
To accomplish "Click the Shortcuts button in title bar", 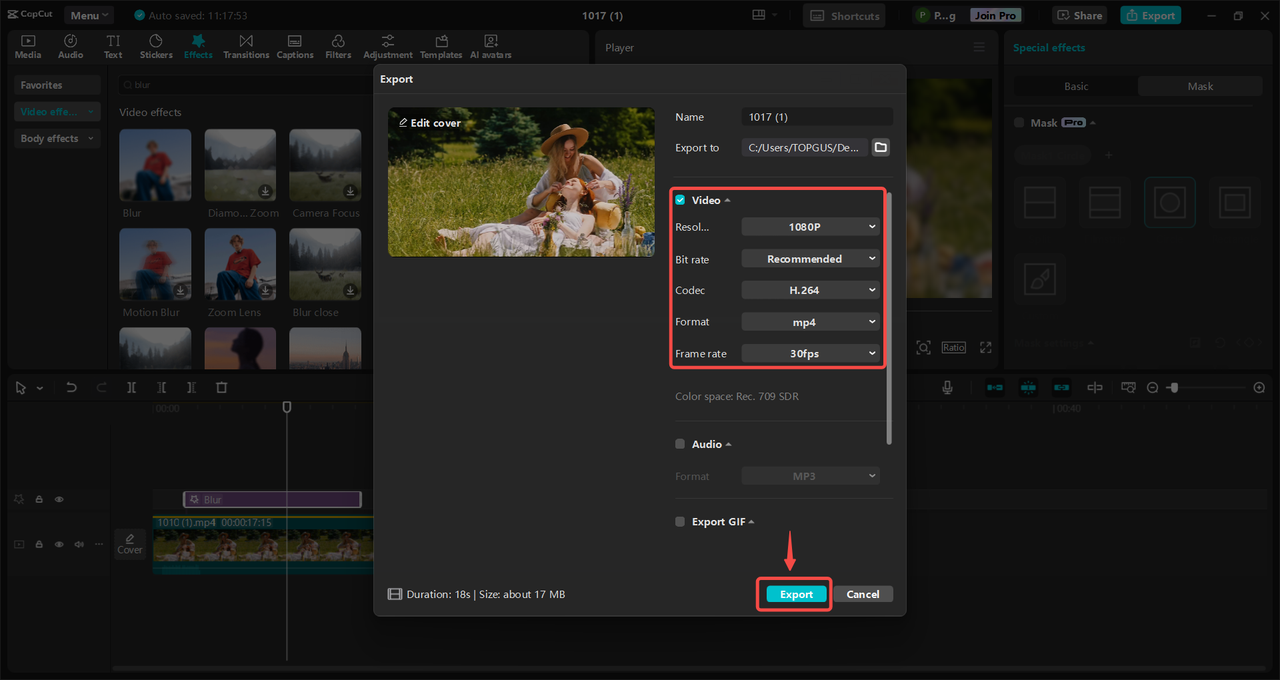I will point(844,15).
